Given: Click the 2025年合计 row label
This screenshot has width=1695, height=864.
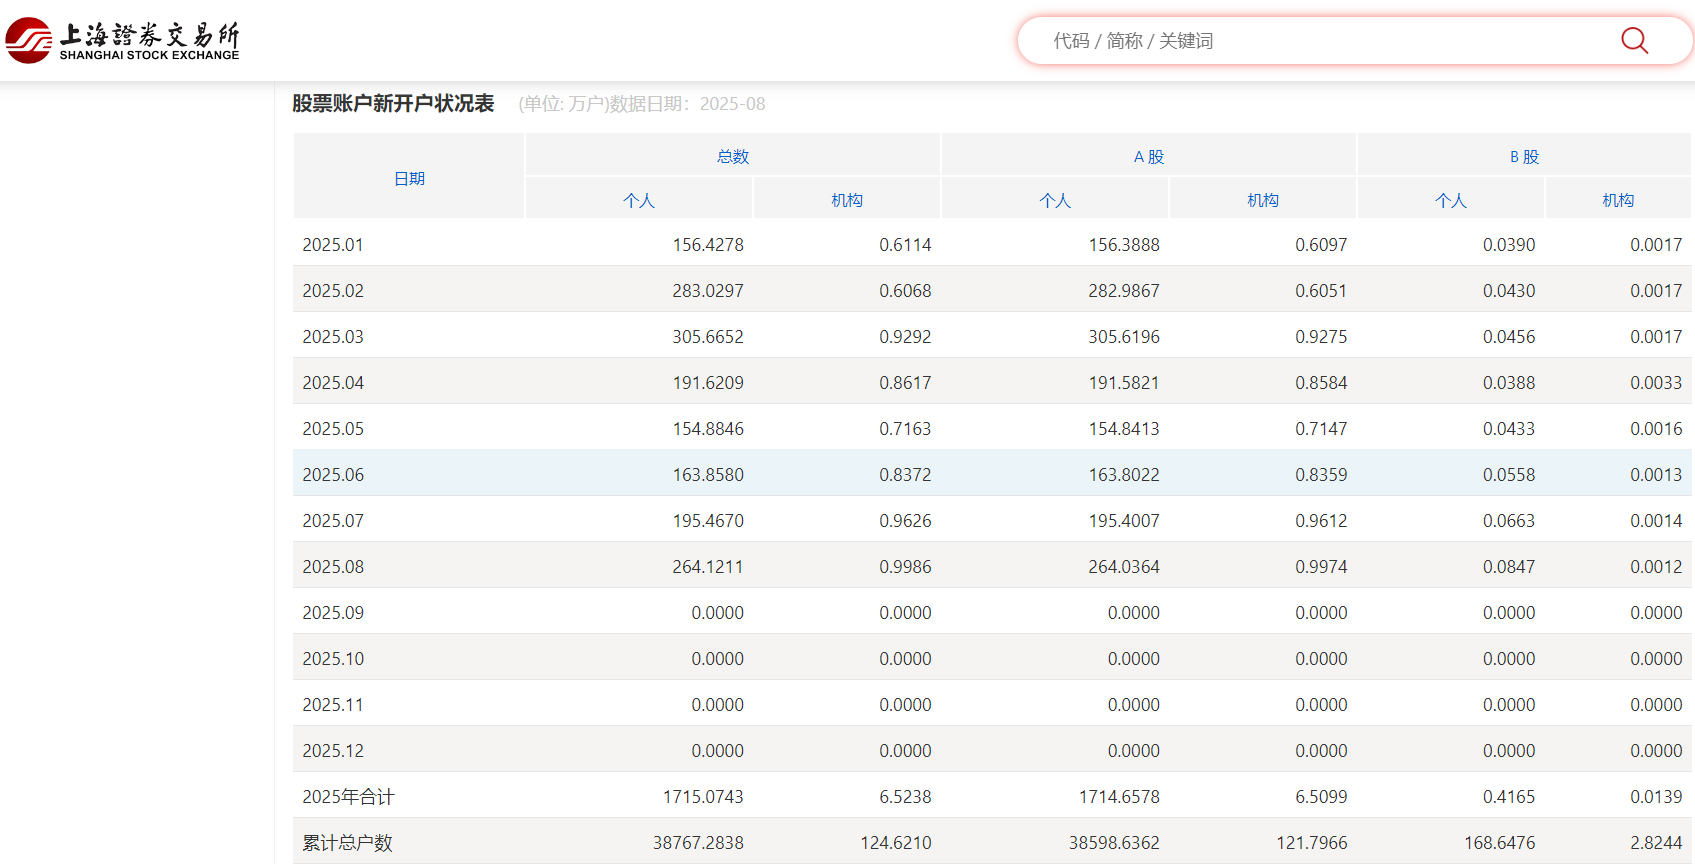Looking at the screenshot, I should (x=348, y=797).
